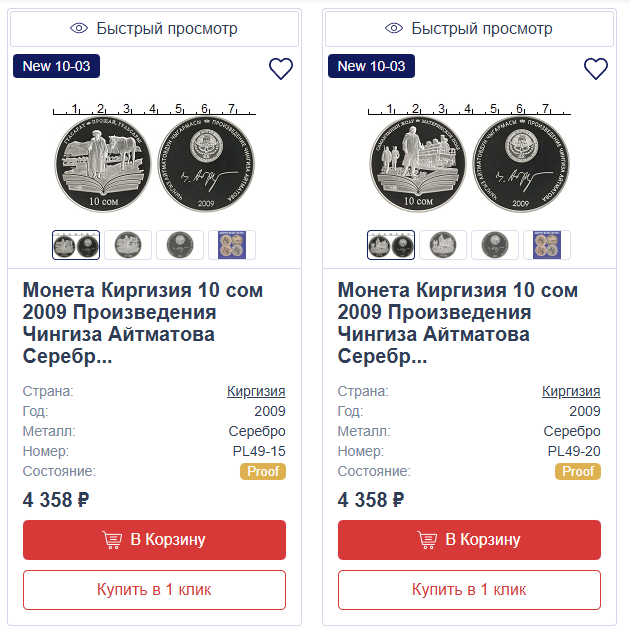The width and height of the screenshot is (630, 637).
Task: Open Киргизия country link in left card
Action: (x=256, y=391)
